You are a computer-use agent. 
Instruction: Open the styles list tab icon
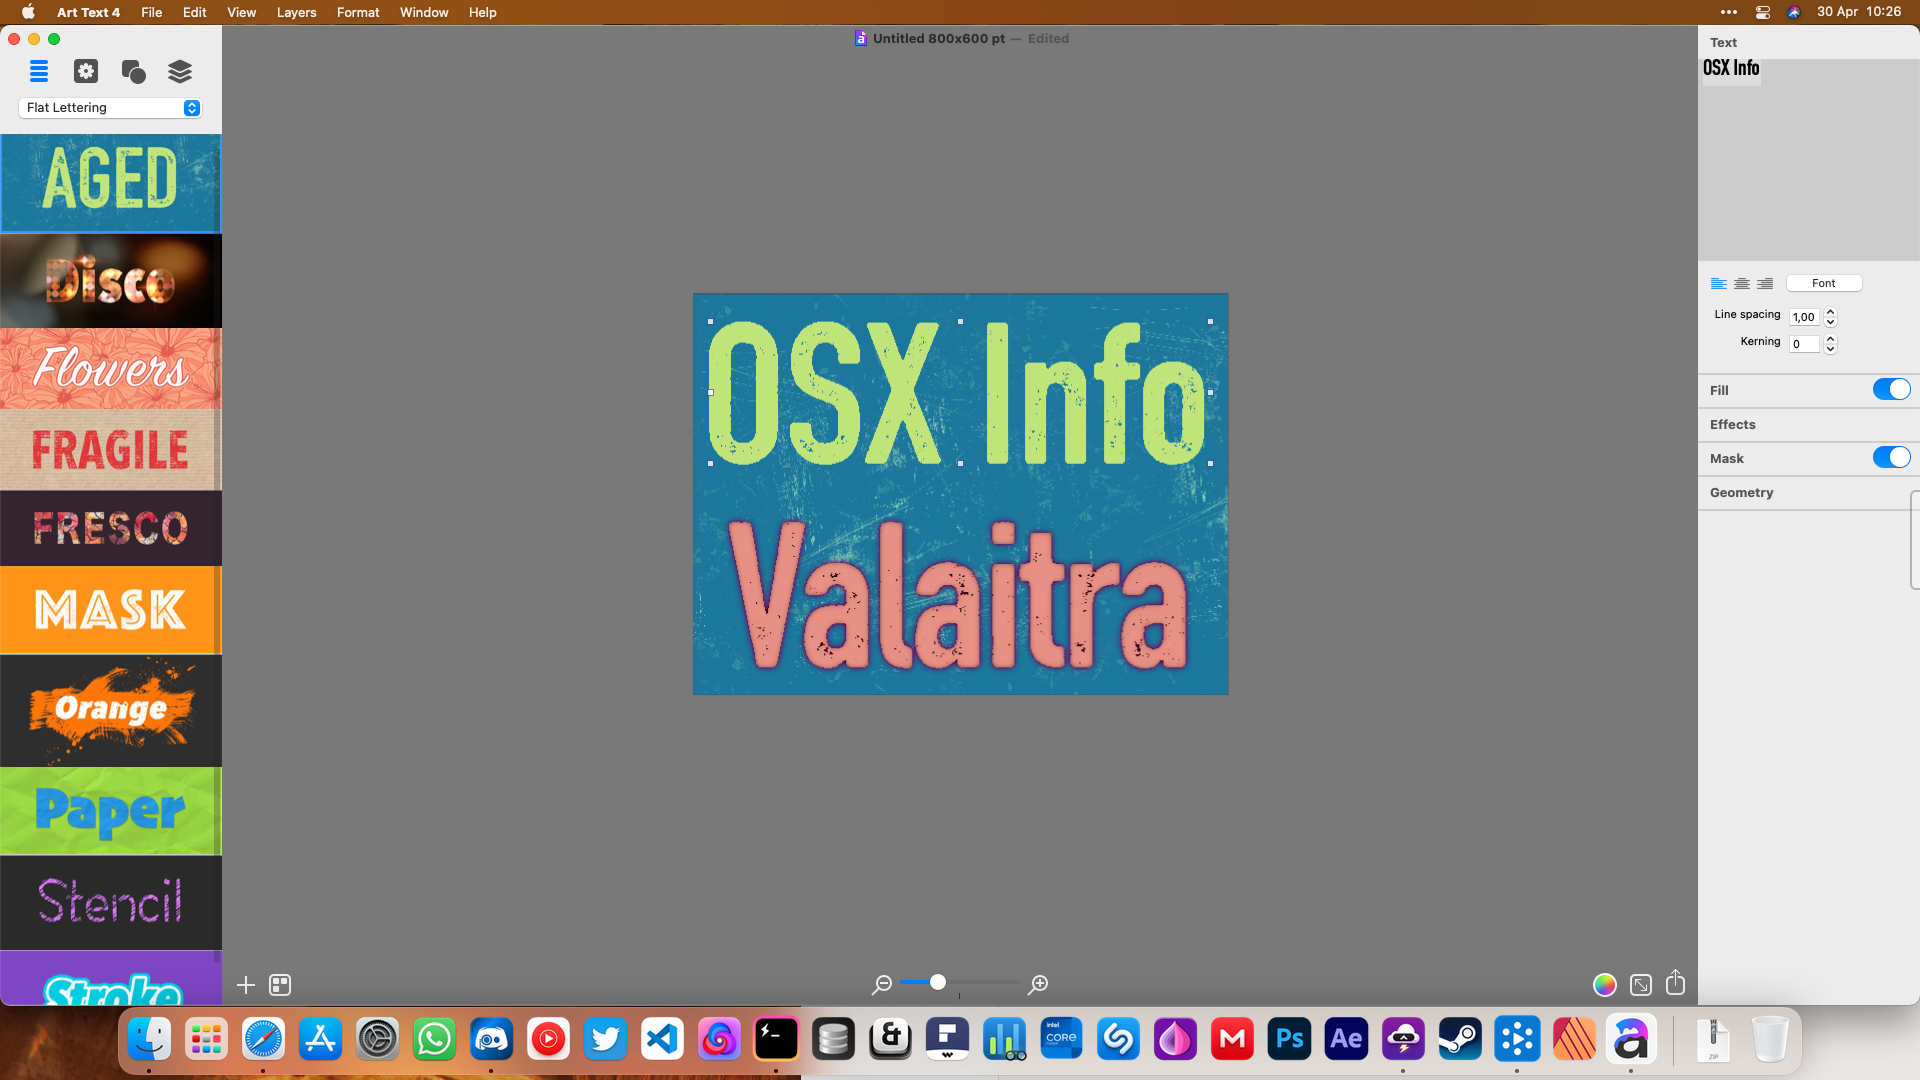39,71
